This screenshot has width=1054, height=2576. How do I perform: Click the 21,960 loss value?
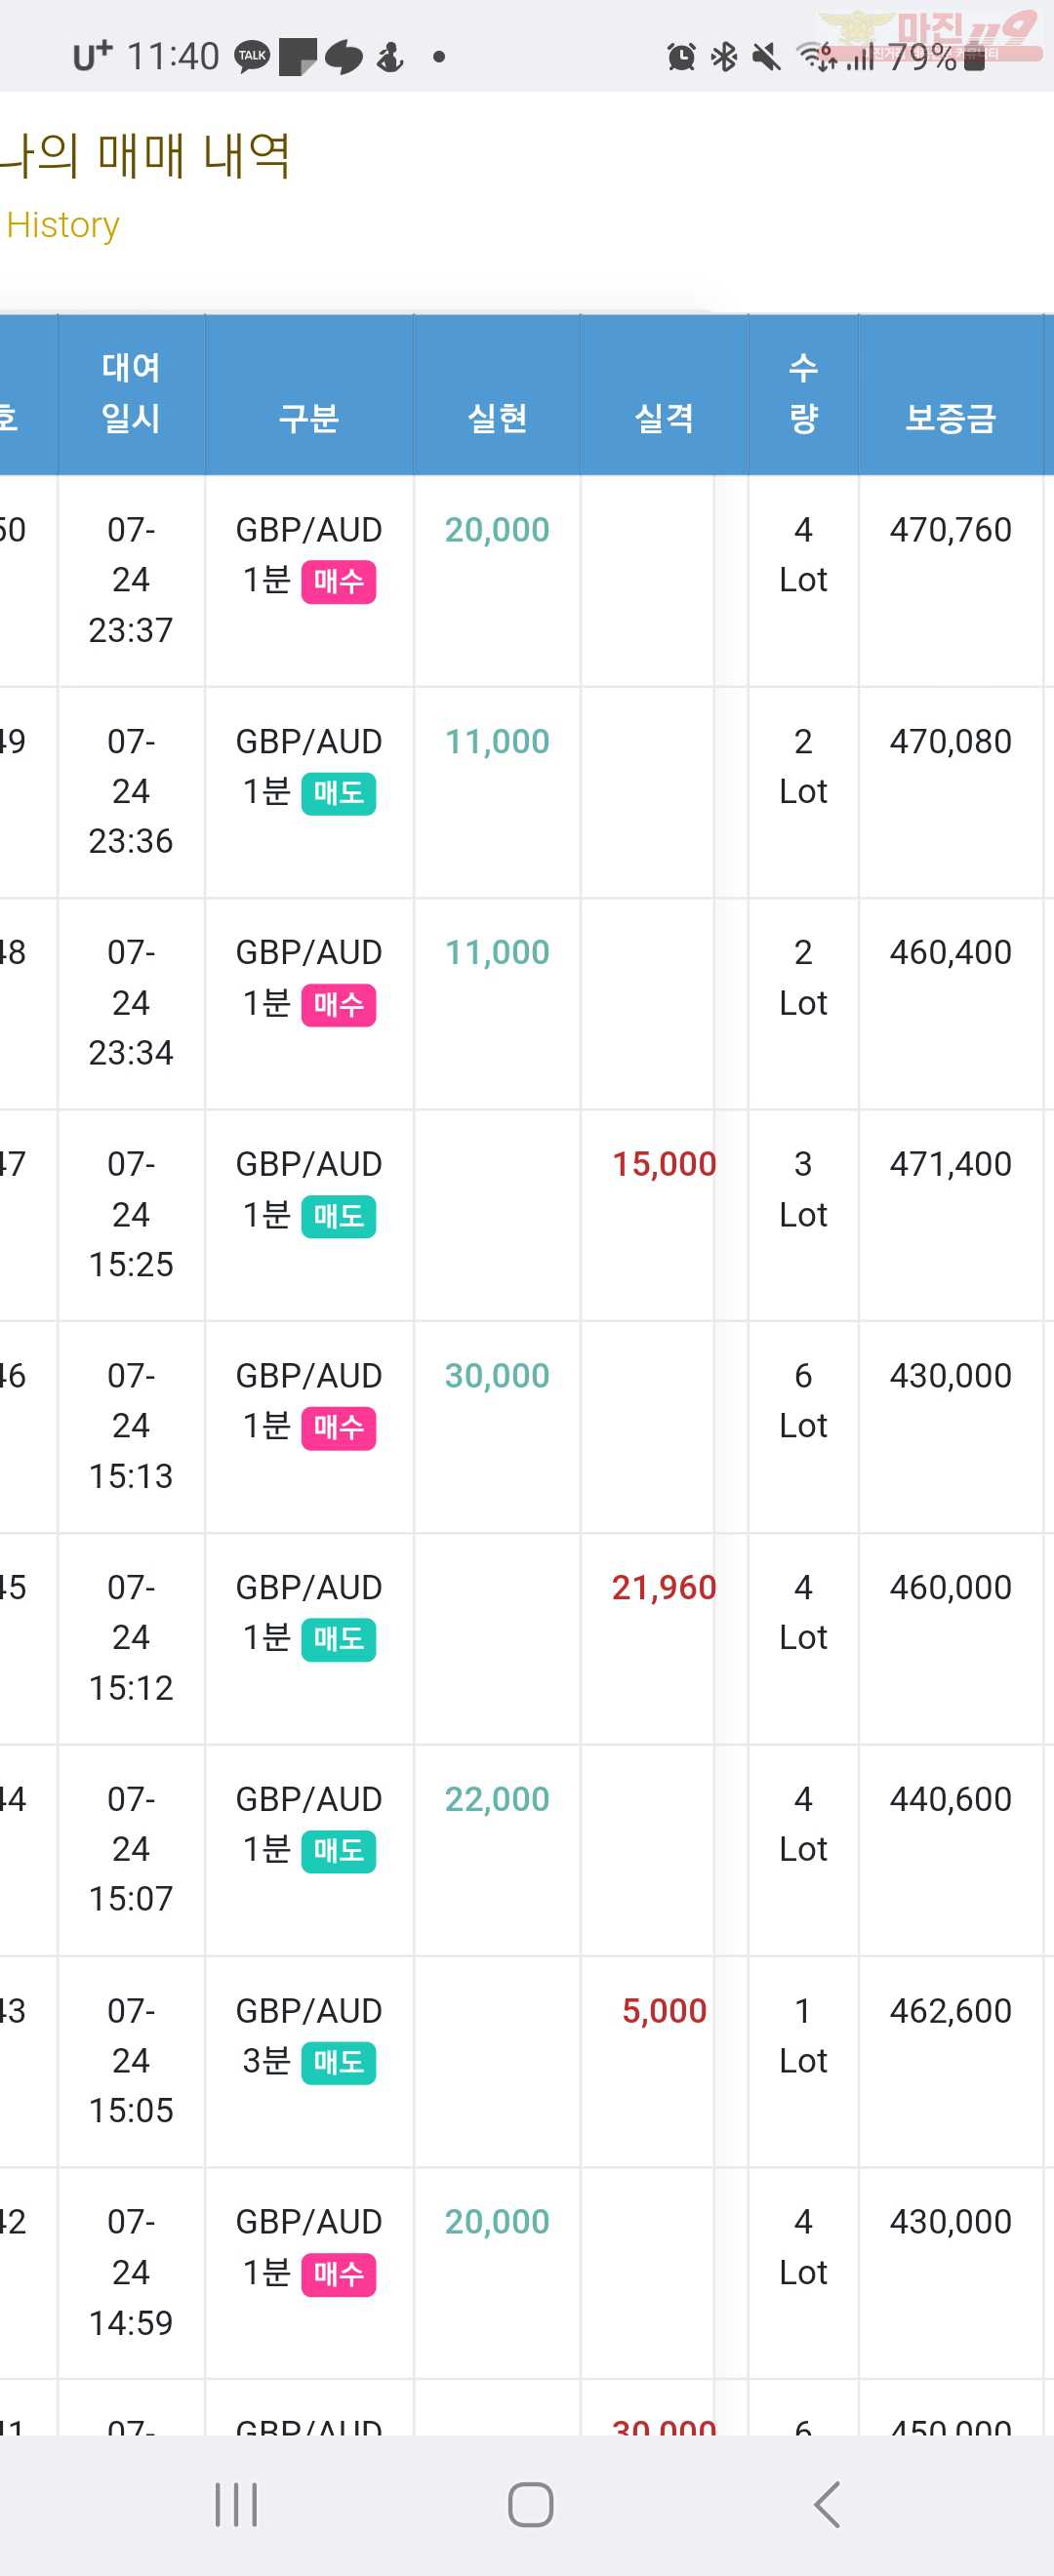click(x=664, y=1587)
